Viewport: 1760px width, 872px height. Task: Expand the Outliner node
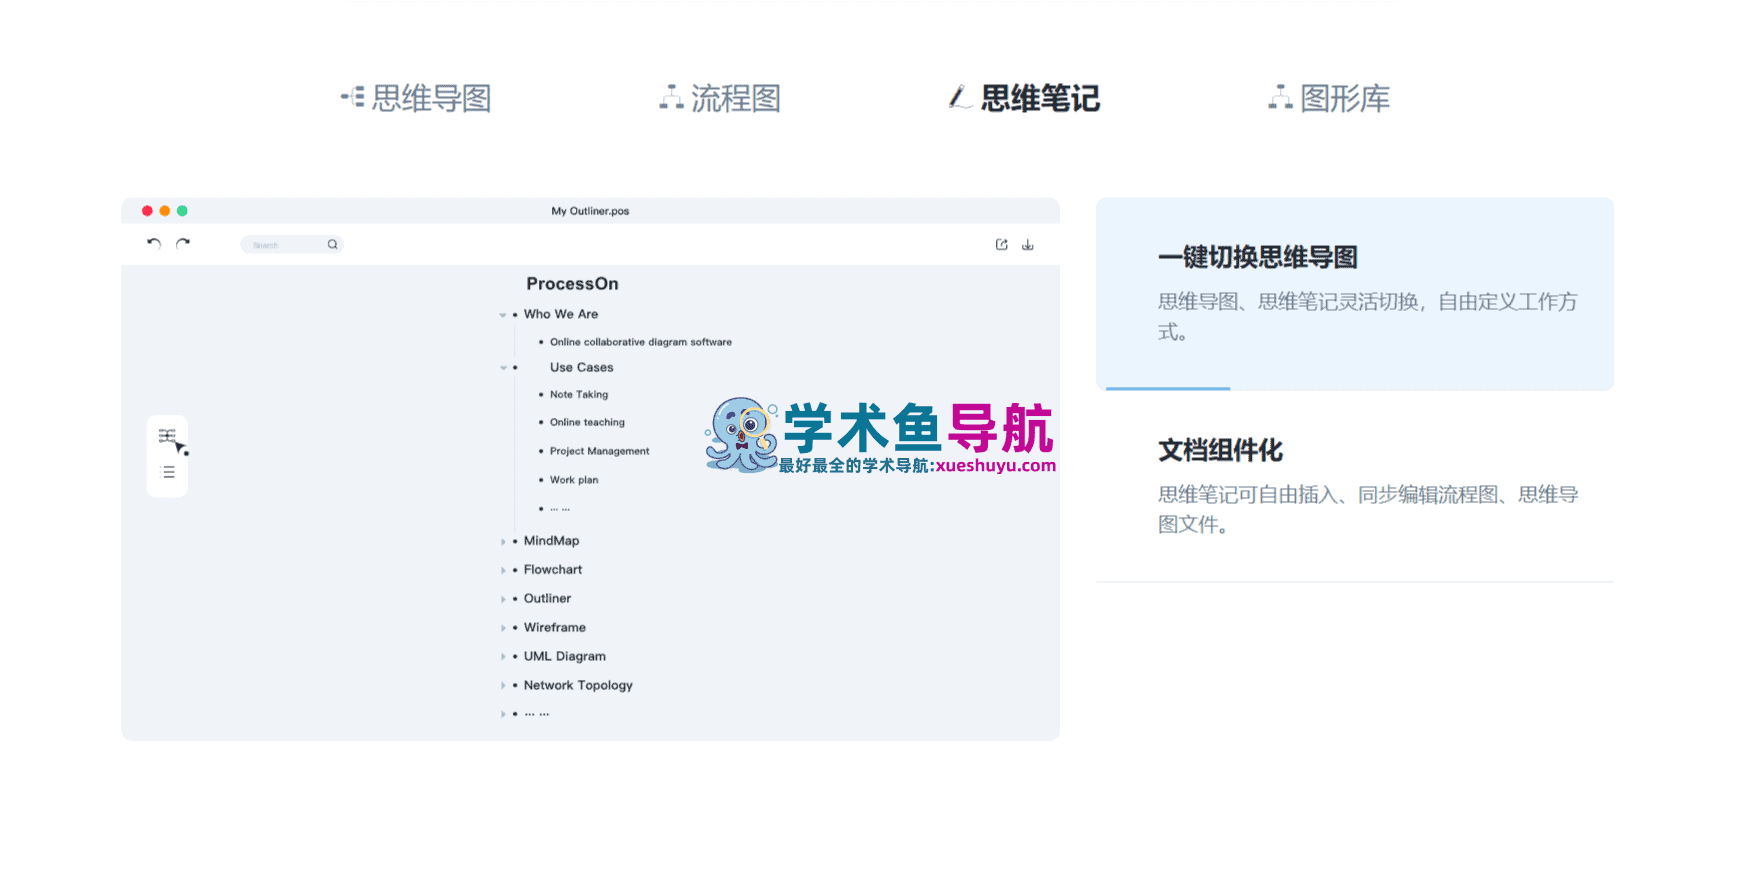pyautogui.click(x=503, y=600)
